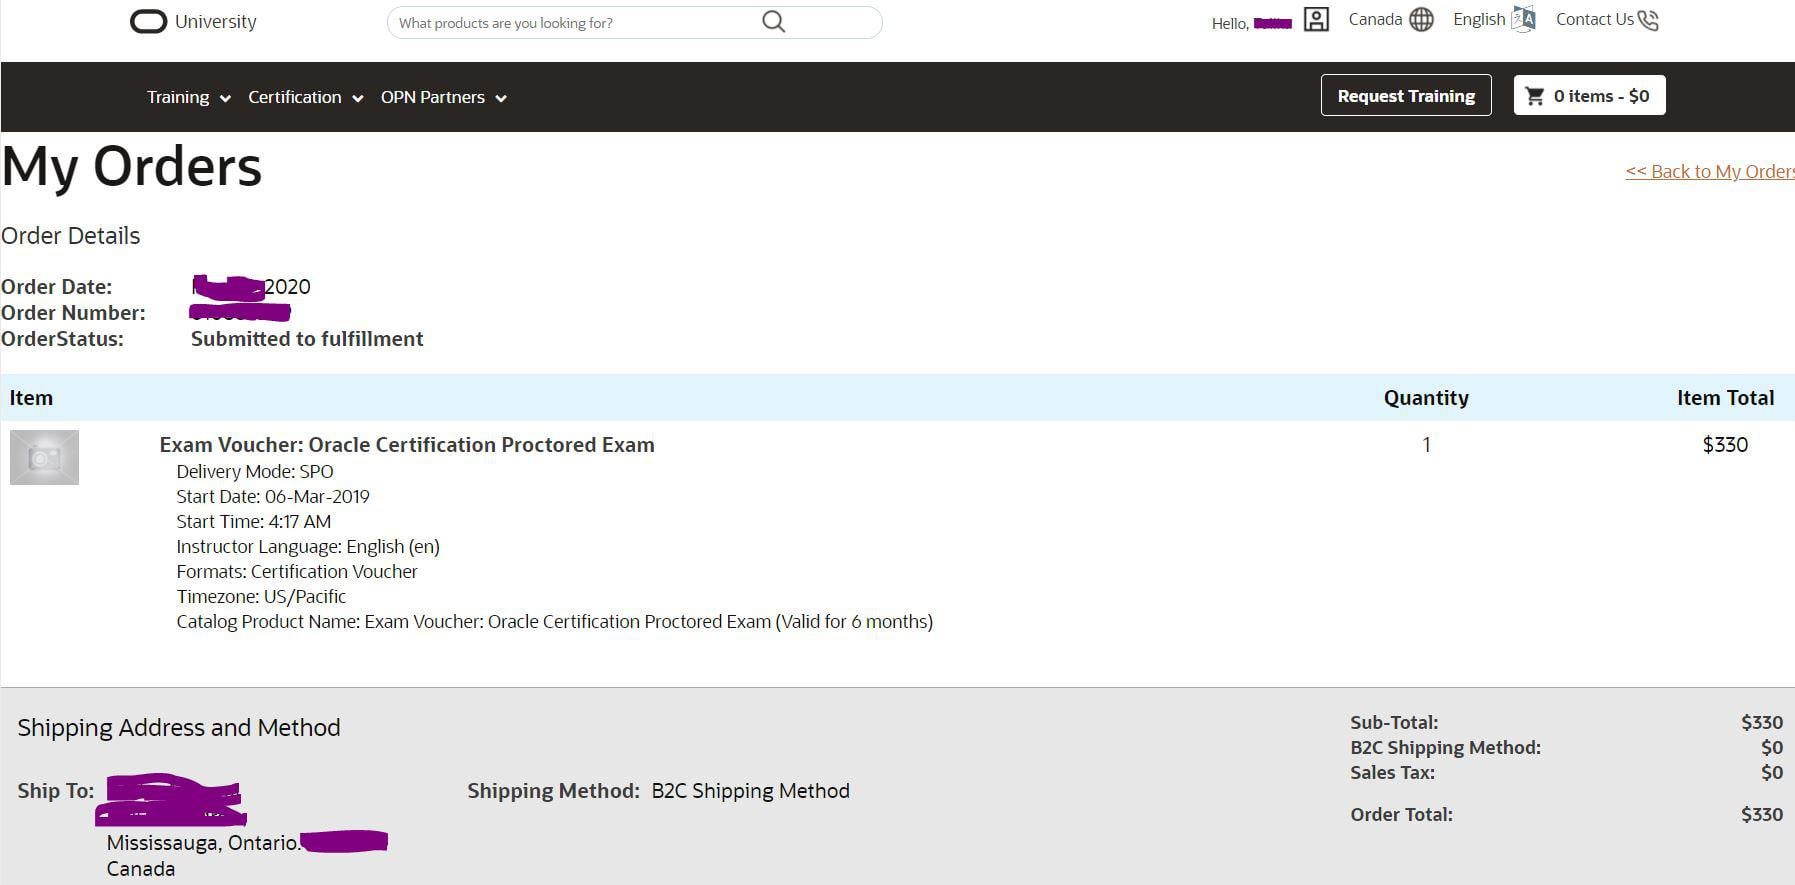Click the Exam Voucher item title
This screenshot has width=1795, height=885.
click(x=407, y=445)
